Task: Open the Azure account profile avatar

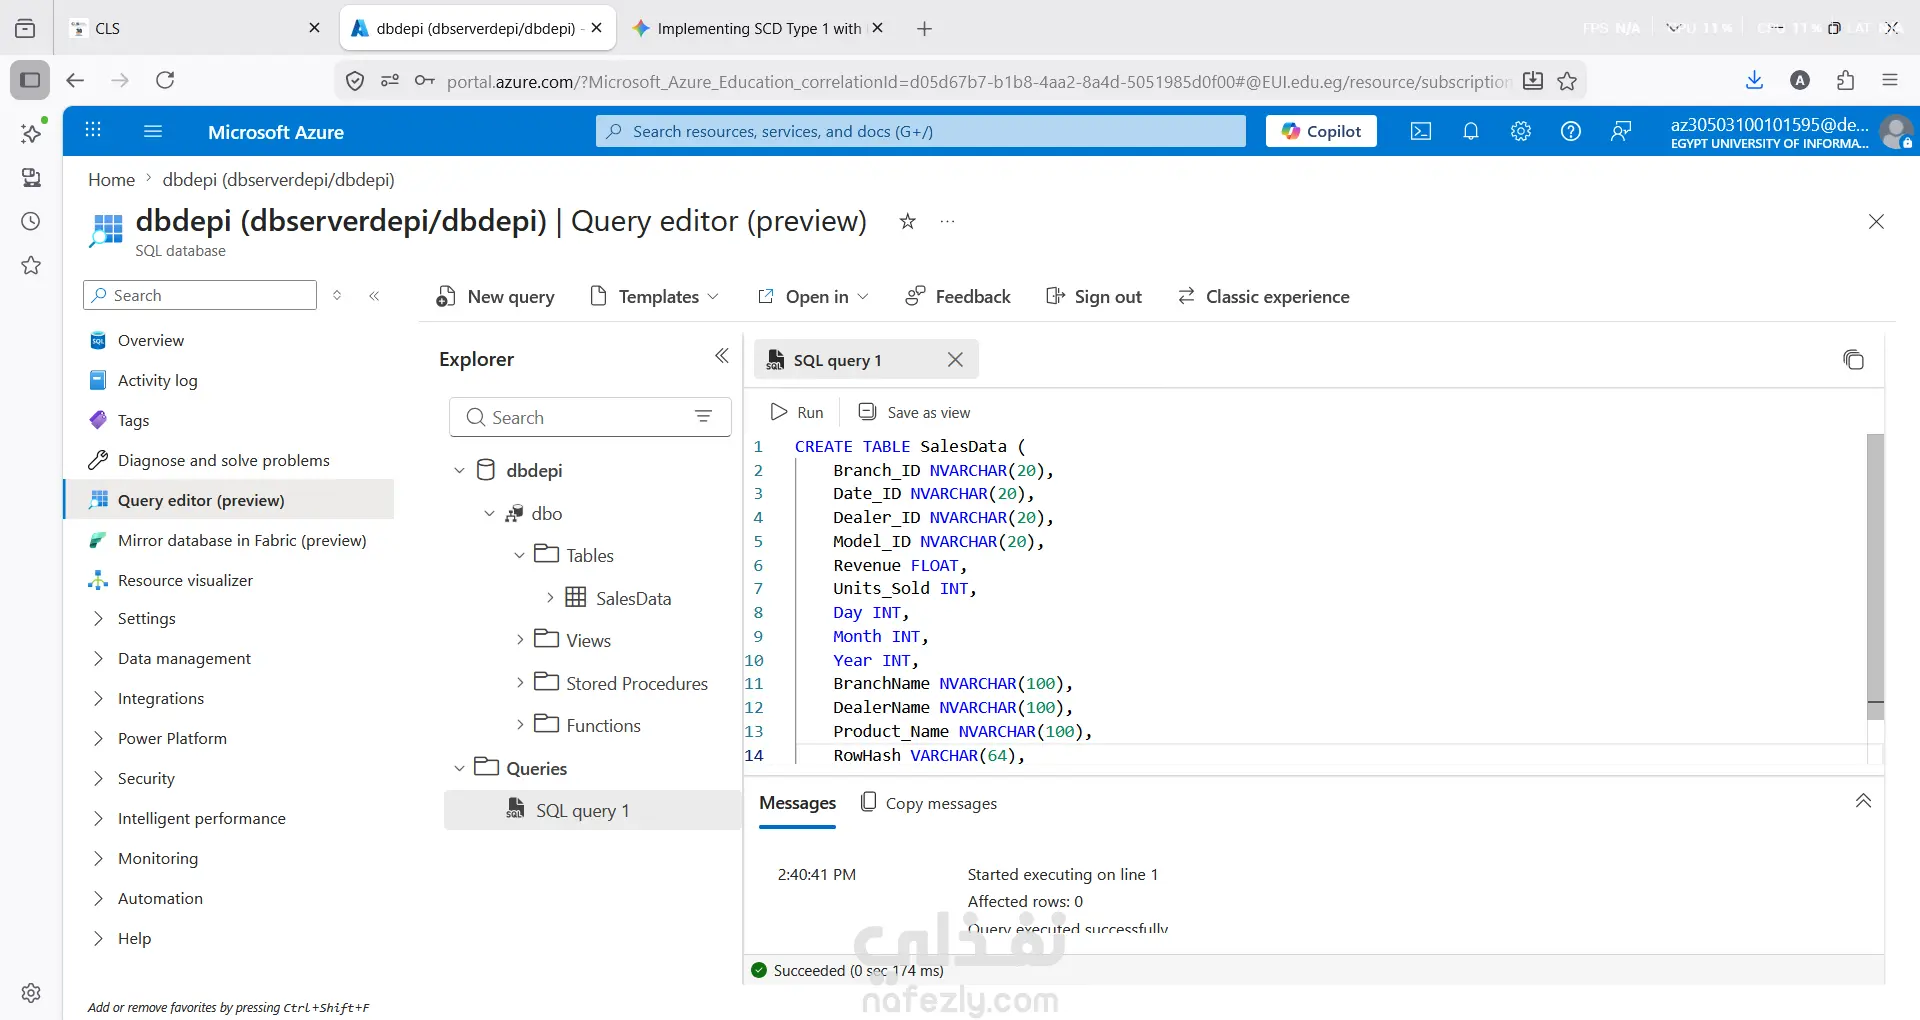Action: click(1896, 131)
